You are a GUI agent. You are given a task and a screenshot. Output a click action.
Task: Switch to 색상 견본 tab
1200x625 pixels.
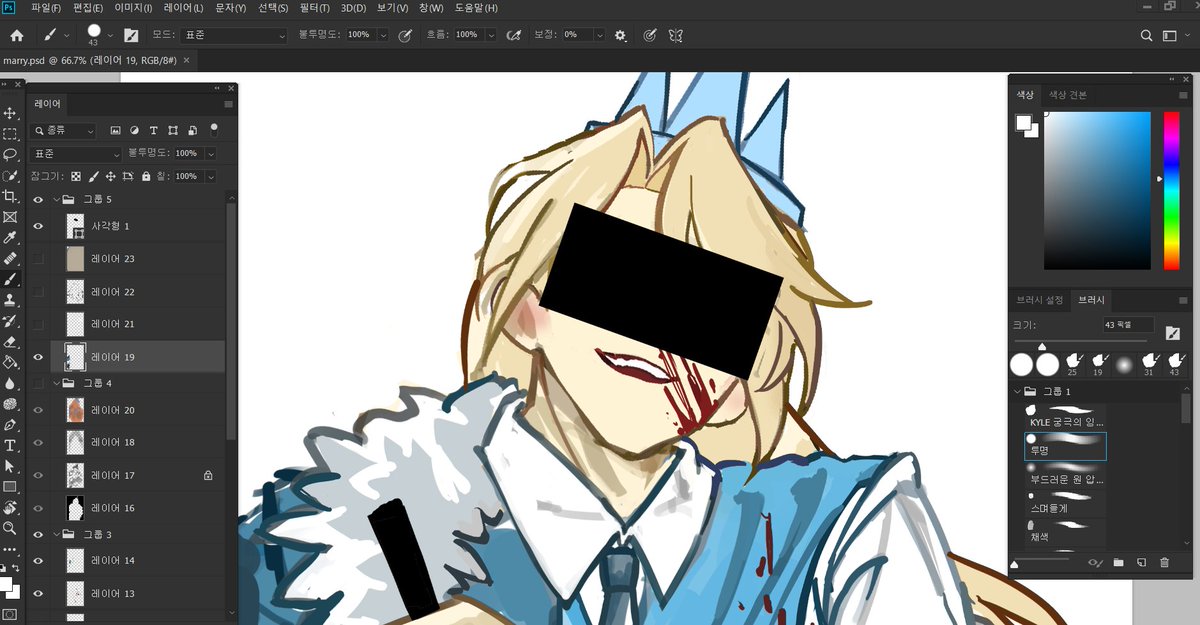pyautogui.click(x=1067, y=95)
